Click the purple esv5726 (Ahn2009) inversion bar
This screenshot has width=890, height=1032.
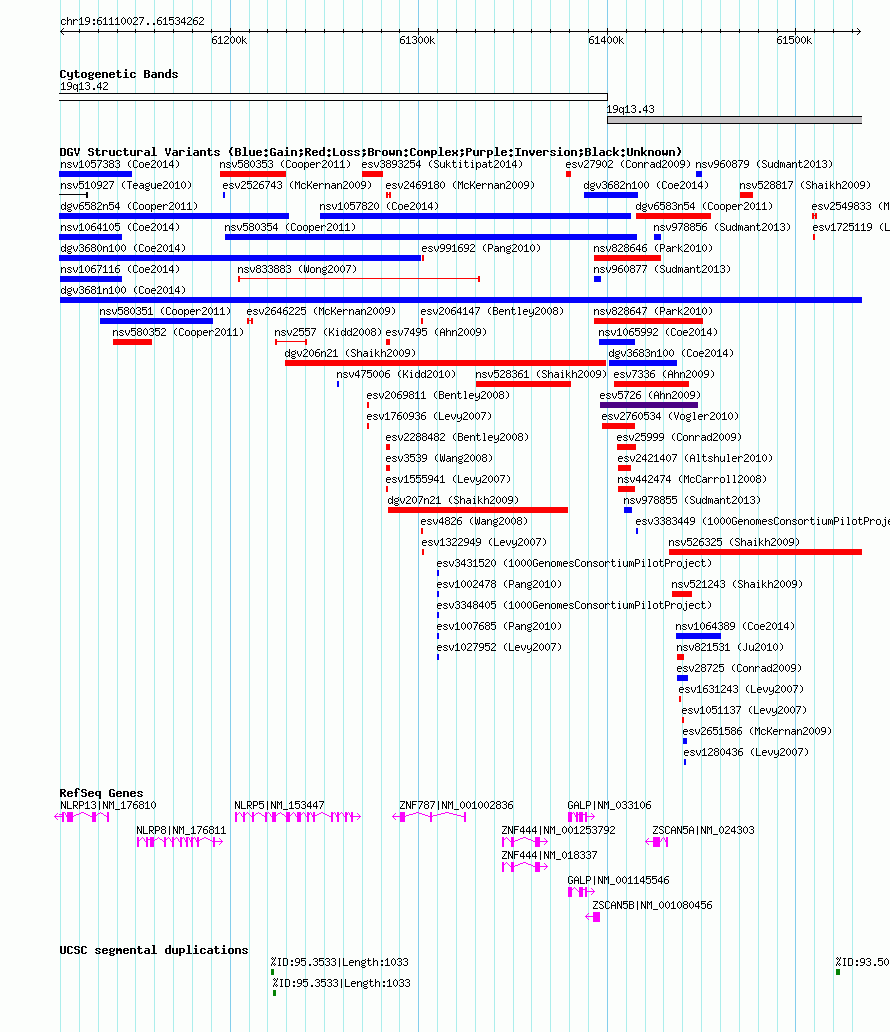pos(649,405)
